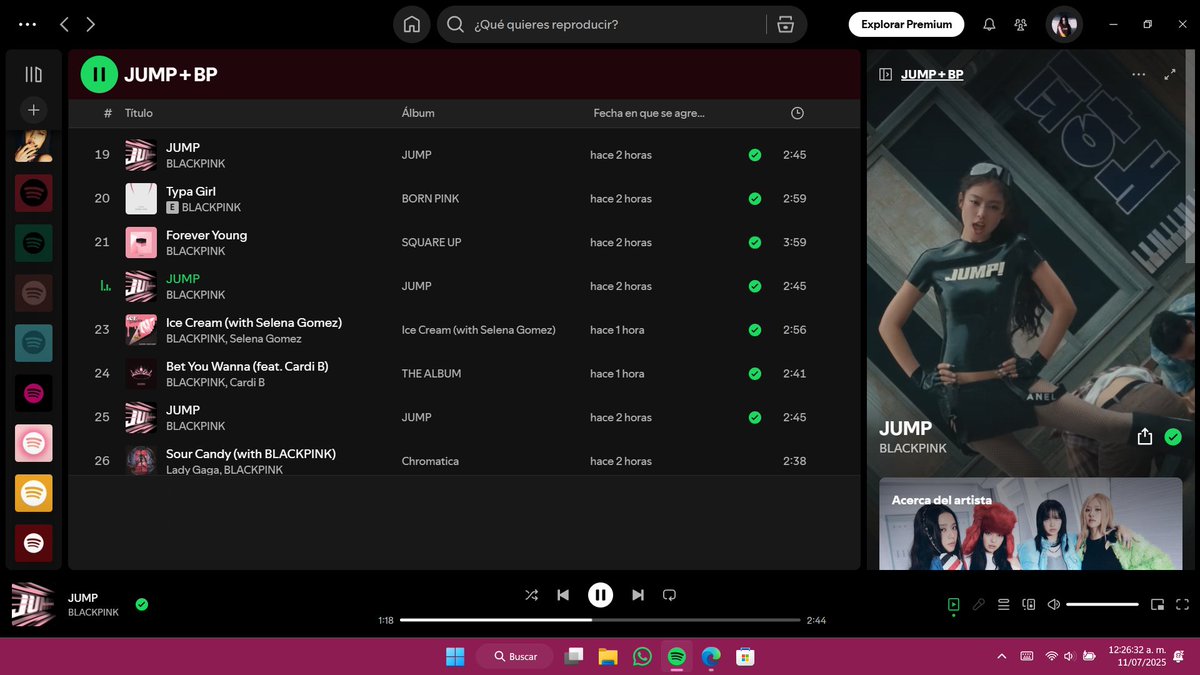The image size is (1200, 675).
Task: Open WhatsApp from the taskbar
Action: (642, 656)
